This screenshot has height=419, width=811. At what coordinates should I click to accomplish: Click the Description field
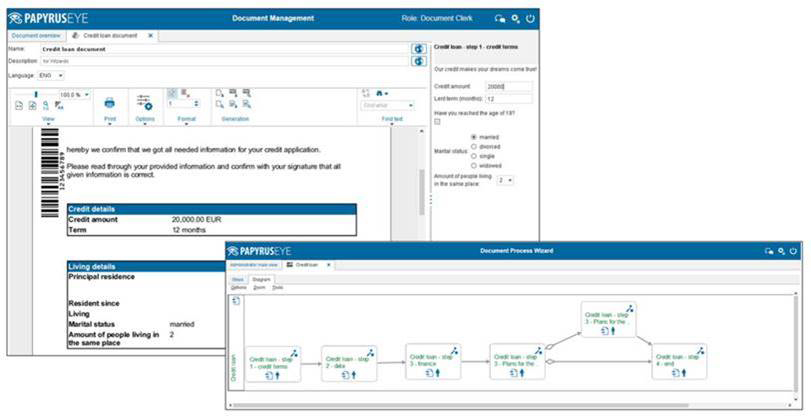225,61
